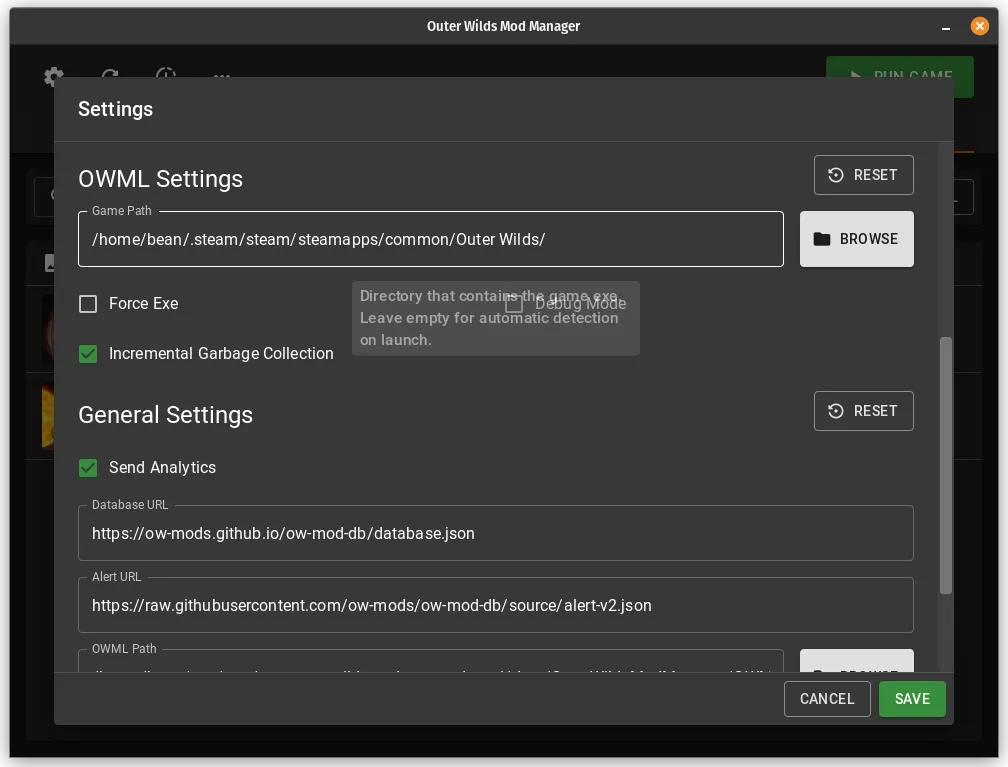Toggle the Debug Mode checkbox
Viewport: 1008px width, 767px height.
[514, 304]
